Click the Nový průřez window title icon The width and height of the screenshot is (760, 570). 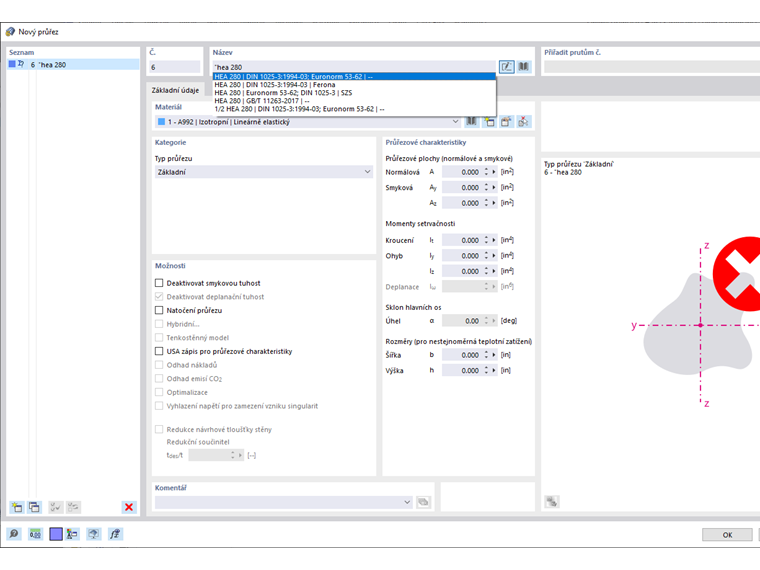point(10,32)
